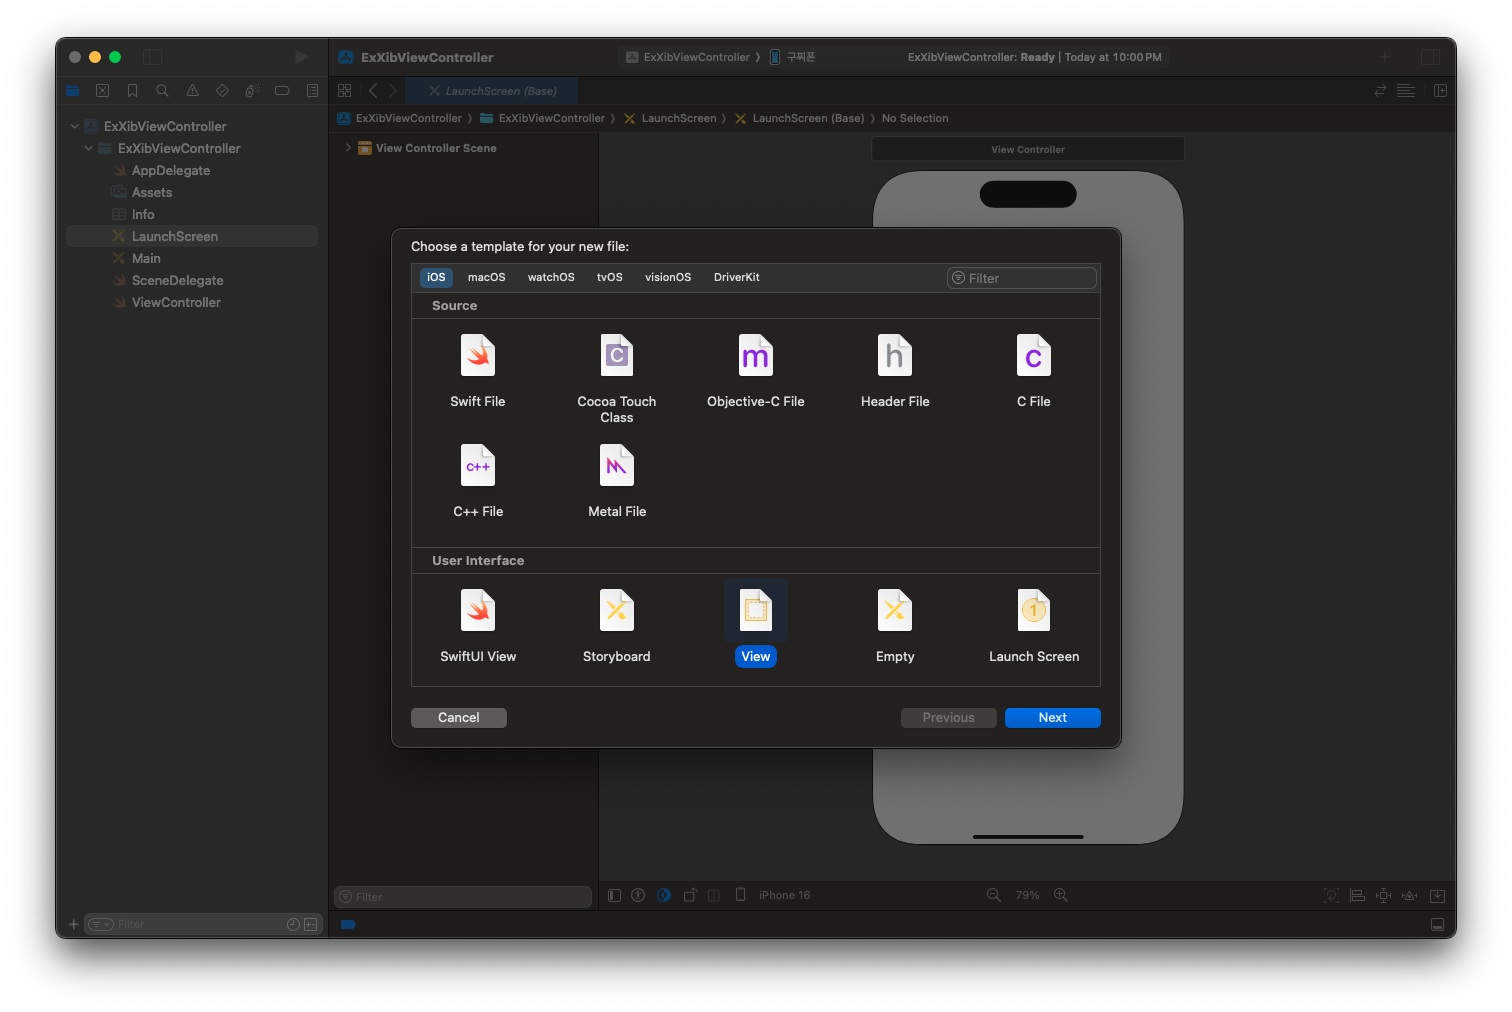
Task: Select the run destination device
Action: (793, 57)
